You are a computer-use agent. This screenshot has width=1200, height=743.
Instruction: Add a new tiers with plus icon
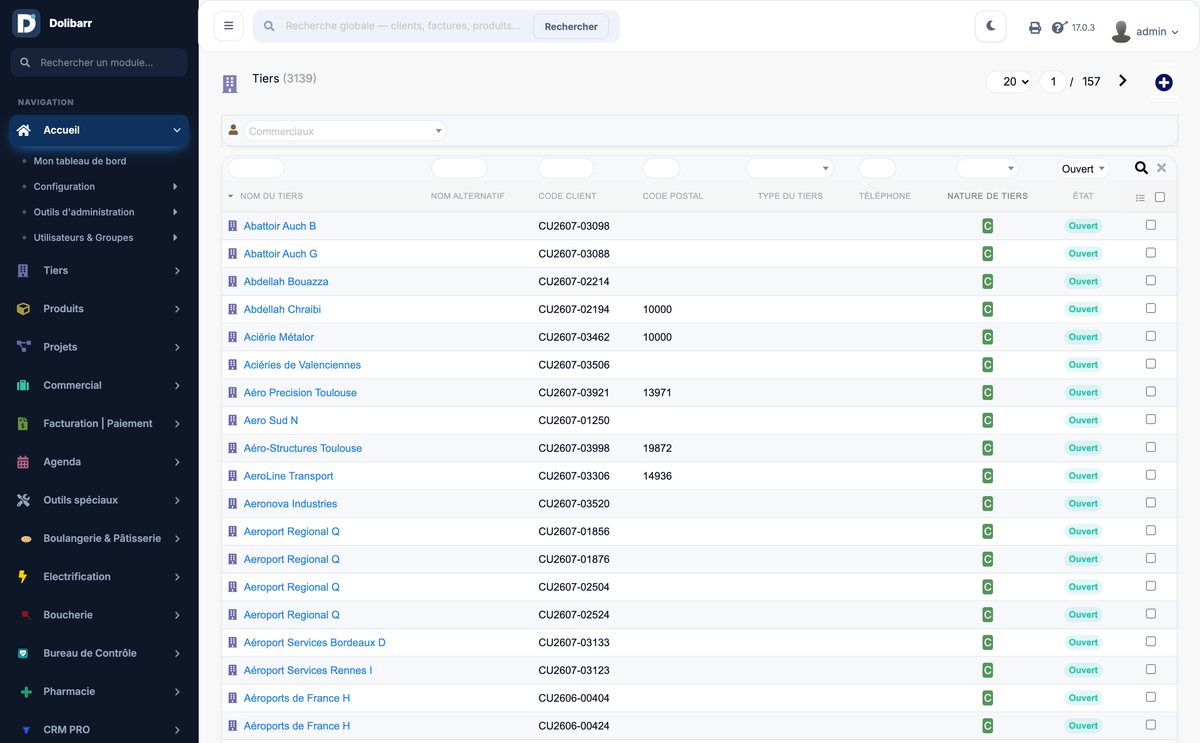coord(1164,82)
